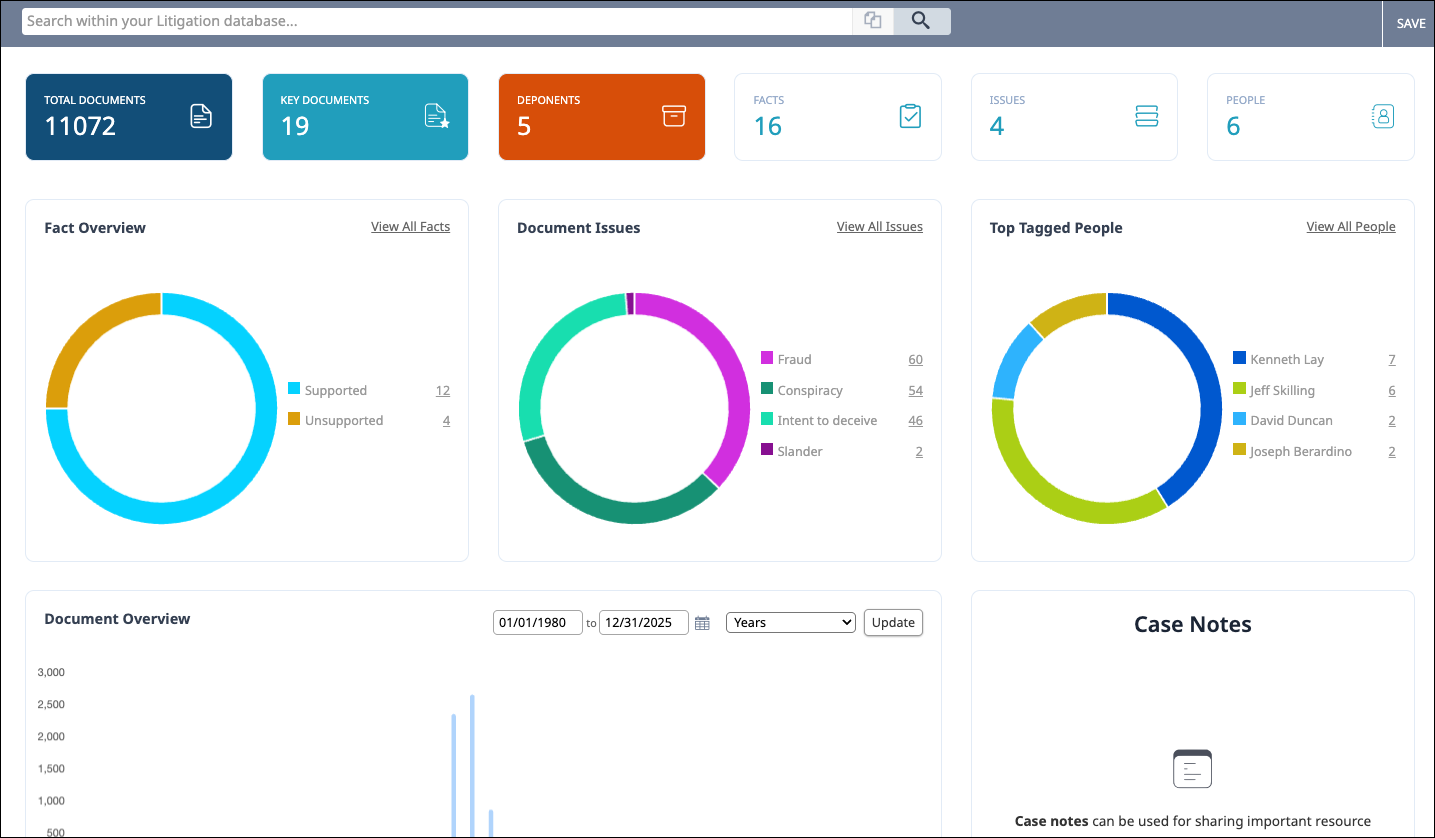Image resolution: width=1435 pixels, height=838 pixels.
Task: Open the Supported facts count 12
Action: tap(443, 391)
